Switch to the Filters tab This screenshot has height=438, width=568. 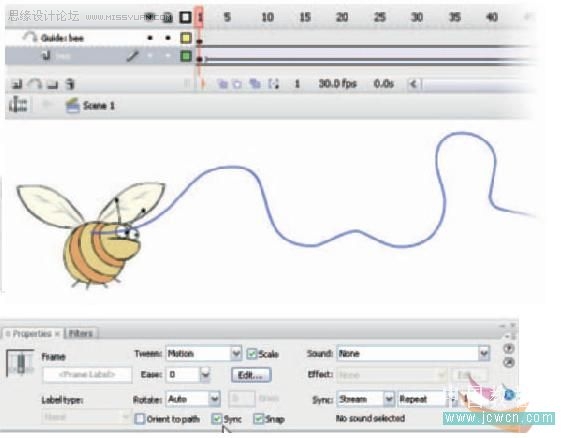(80, 333)
